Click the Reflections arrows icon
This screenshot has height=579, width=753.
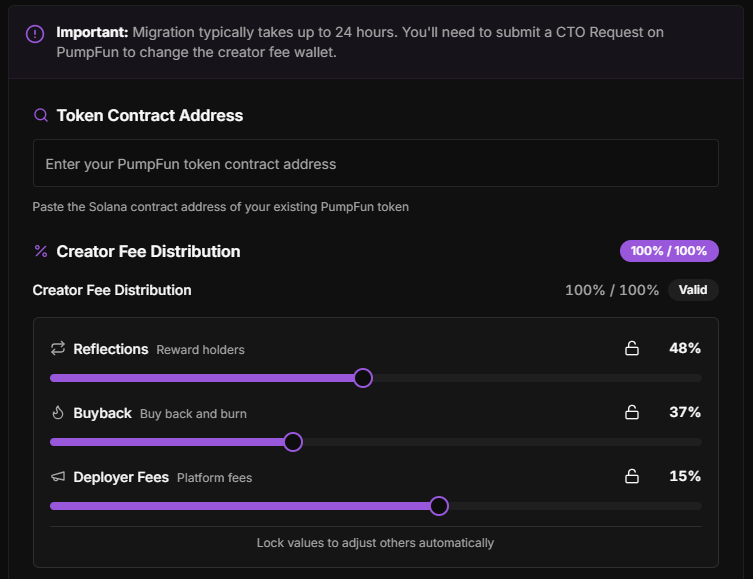(58, 349)
